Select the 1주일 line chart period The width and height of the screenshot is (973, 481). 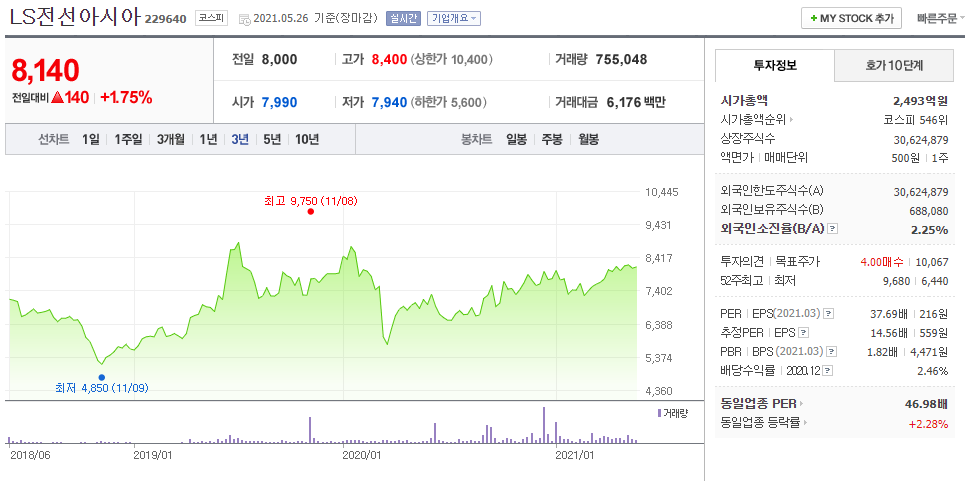128,140
